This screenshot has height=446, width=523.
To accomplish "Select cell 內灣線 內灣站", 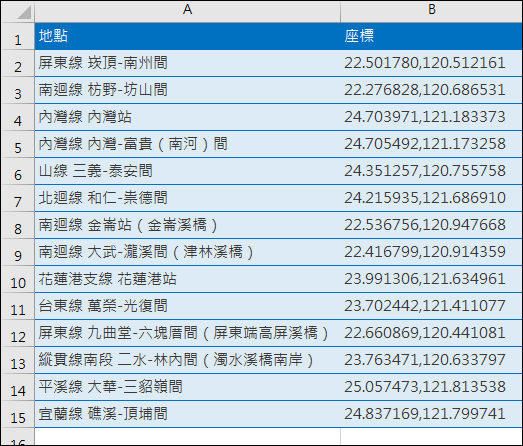I will click(187, 117).
